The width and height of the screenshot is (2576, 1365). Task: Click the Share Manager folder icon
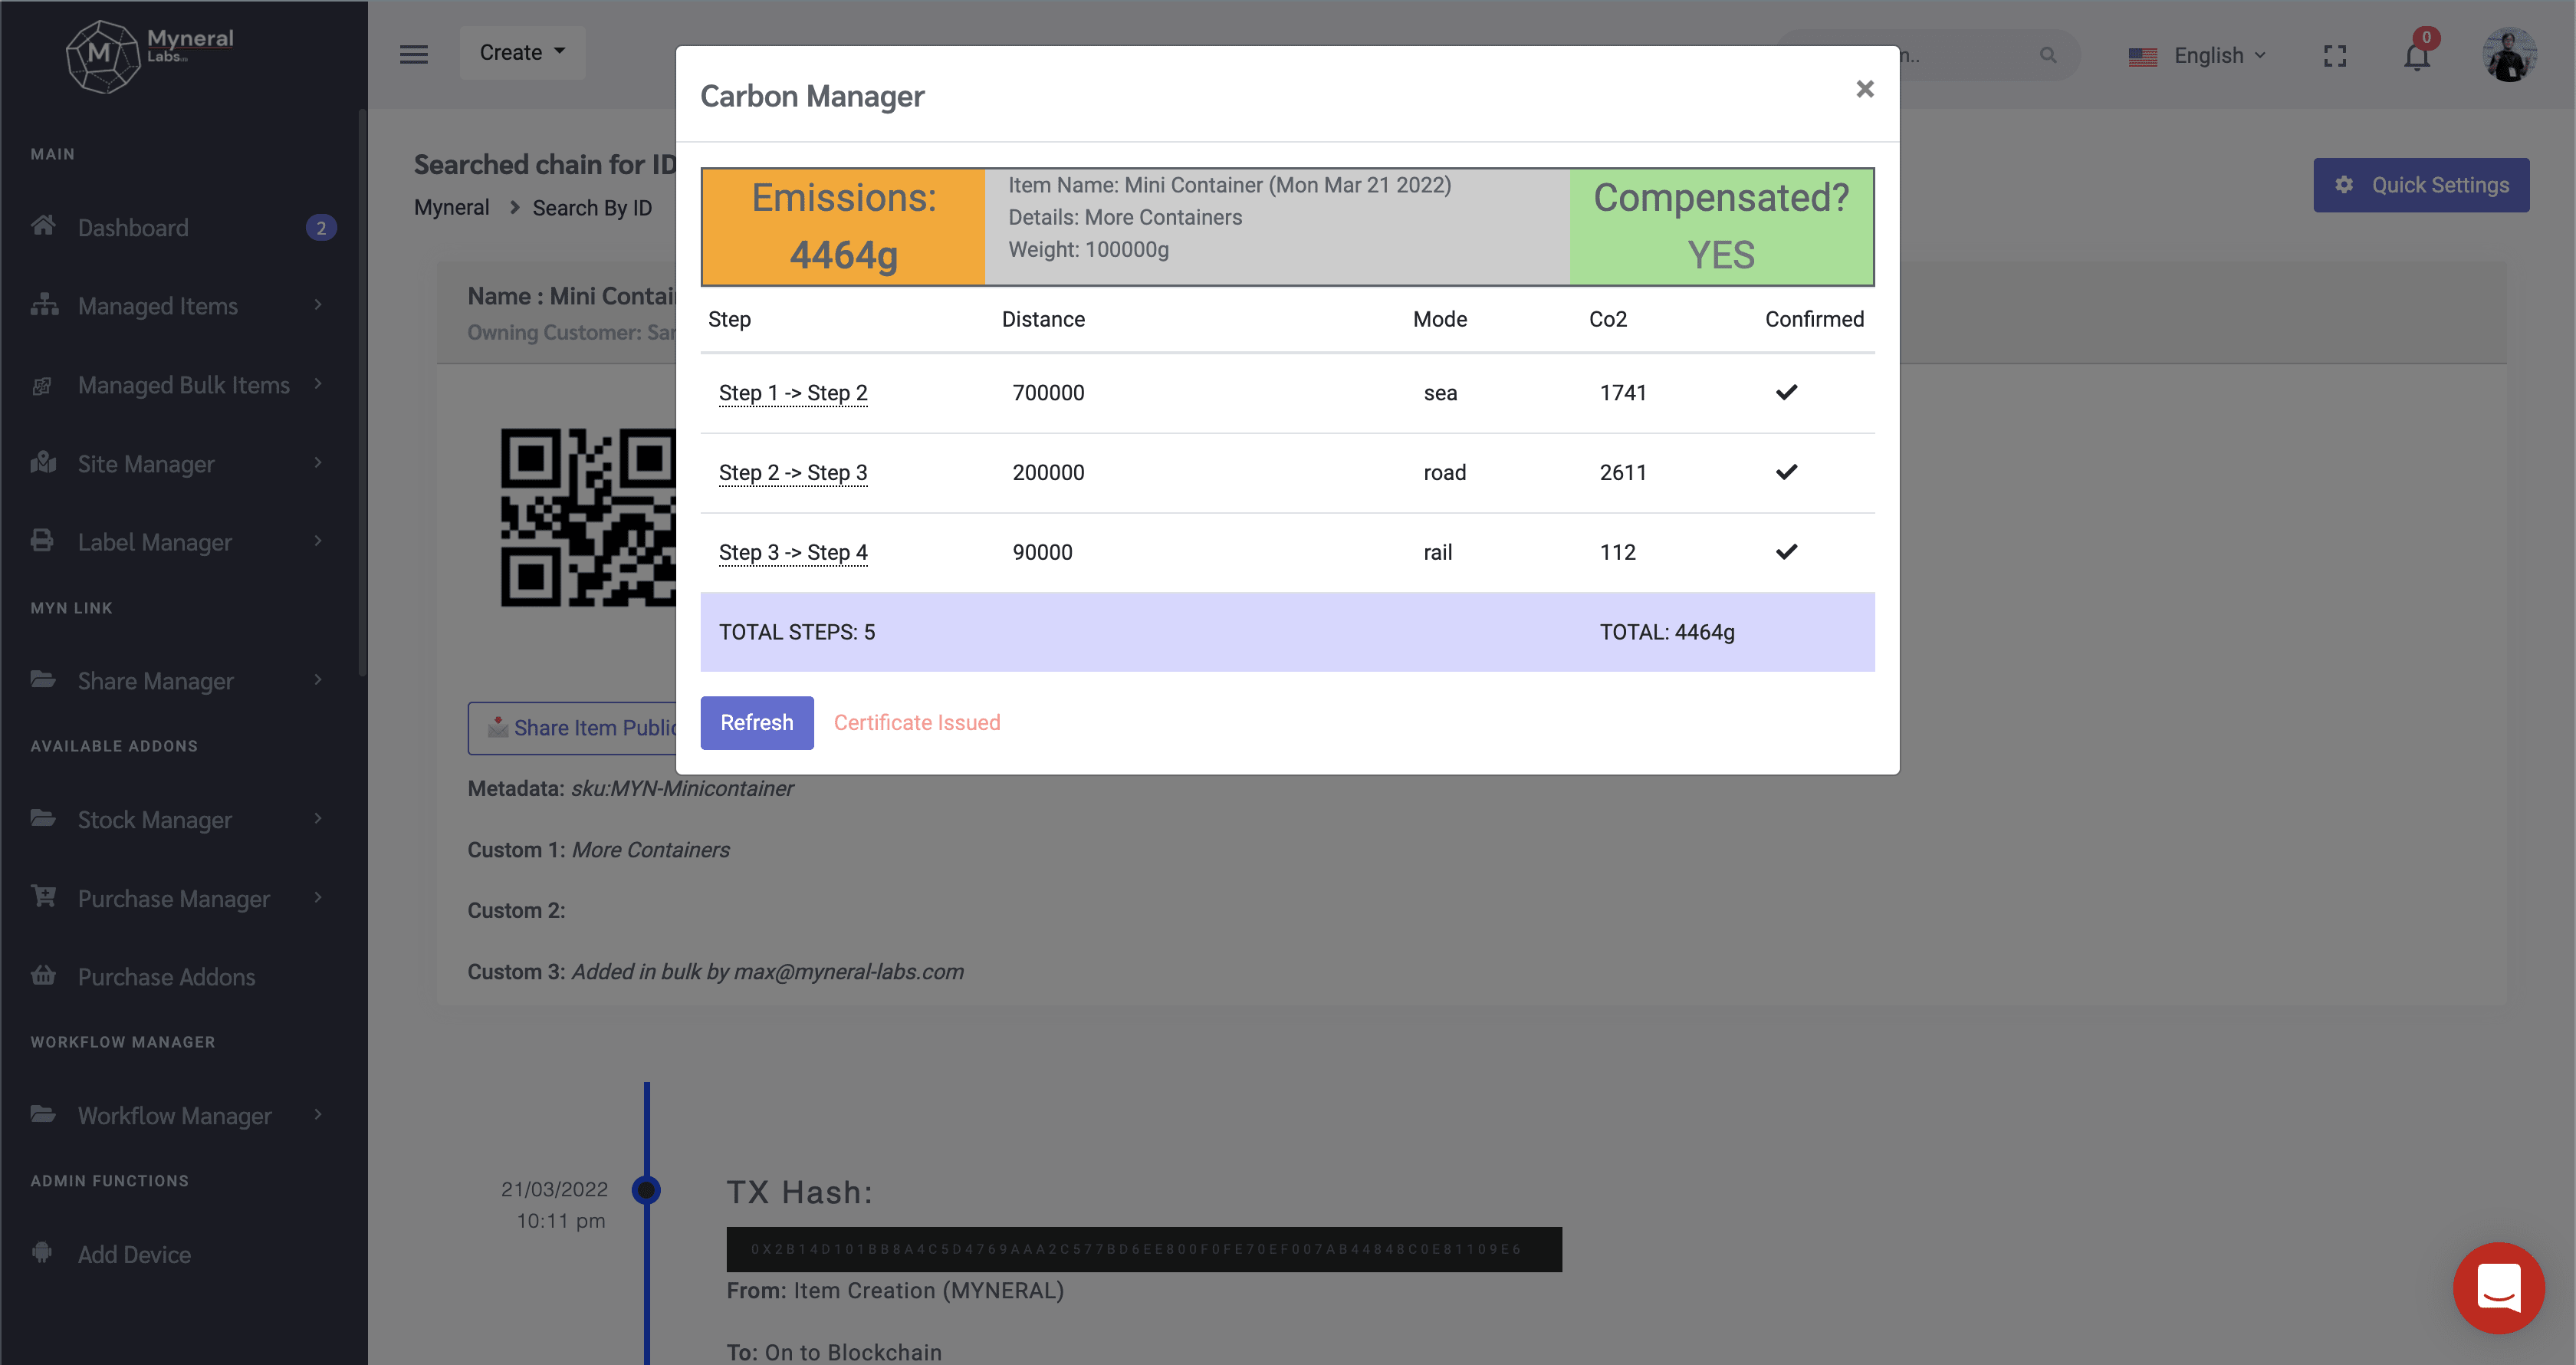(43, 679)
